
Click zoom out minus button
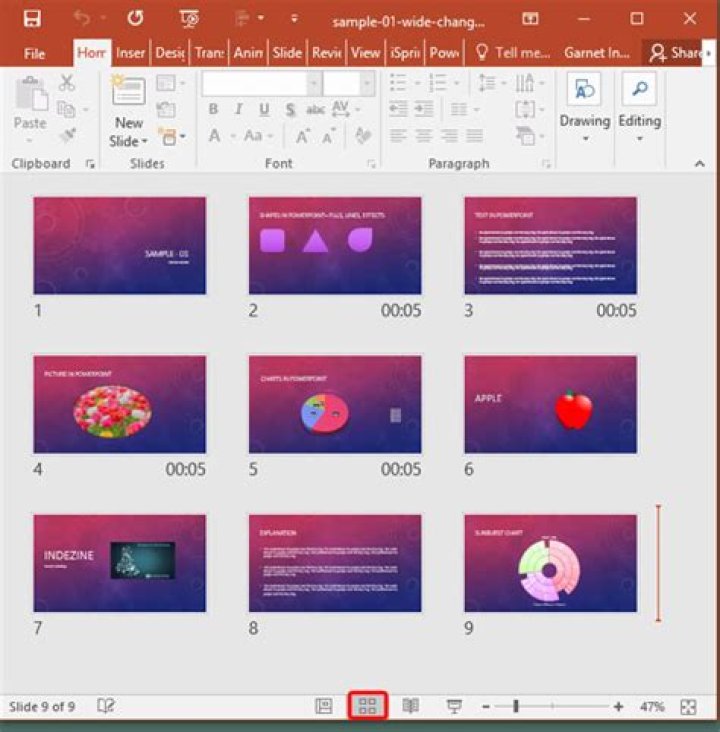pyautogui.click(x=486, y=707)
